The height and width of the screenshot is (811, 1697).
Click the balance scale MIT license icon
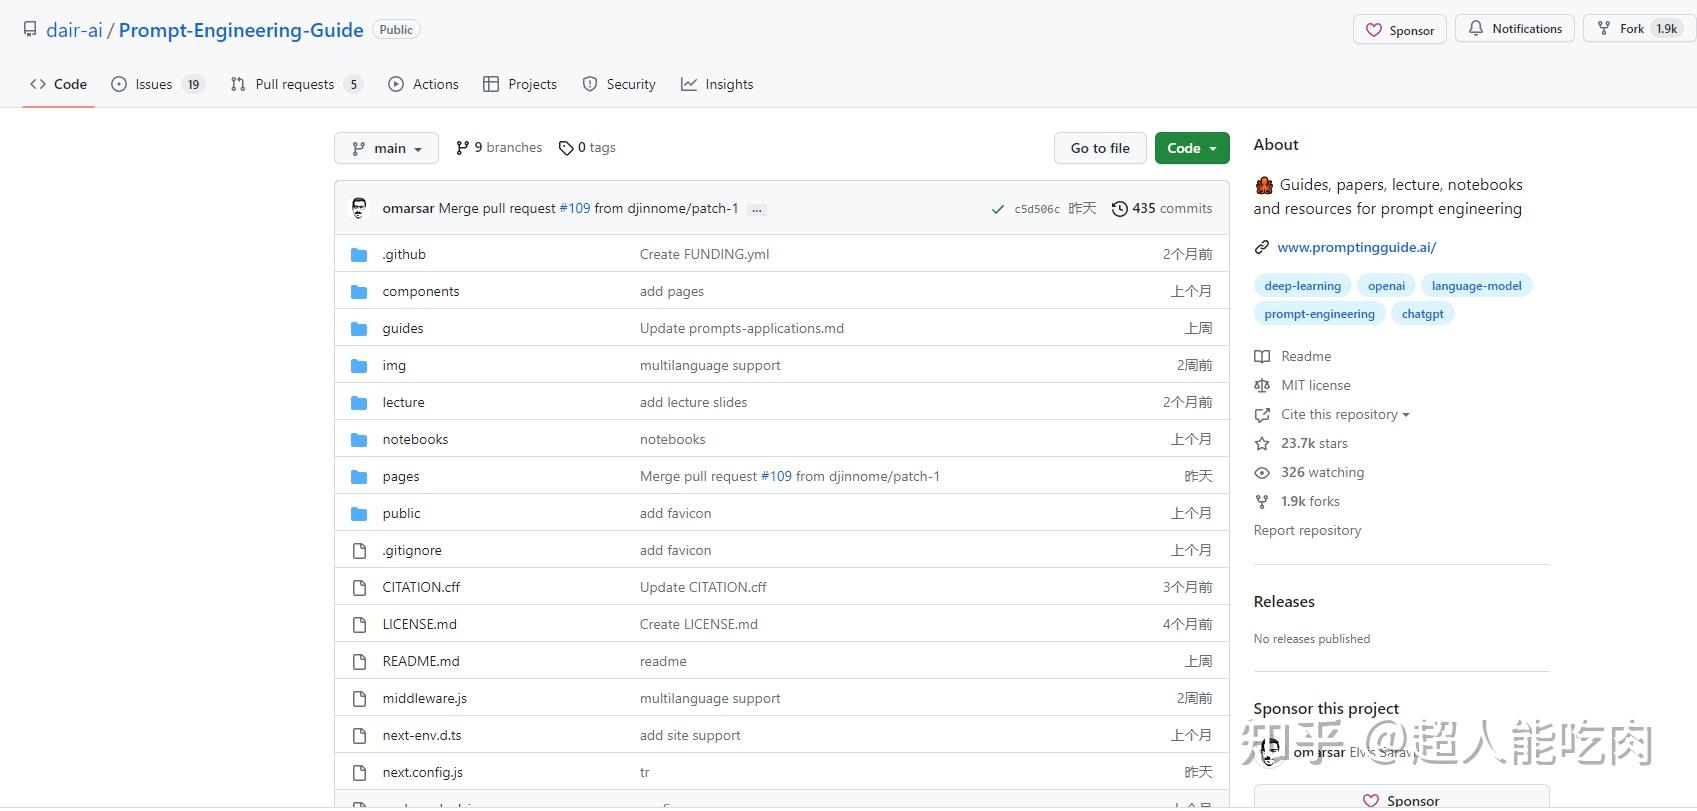point(1262,386)
